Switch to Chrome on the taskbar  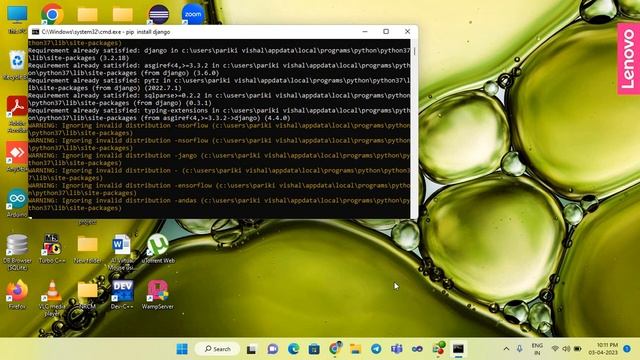[x=335, y=349]
